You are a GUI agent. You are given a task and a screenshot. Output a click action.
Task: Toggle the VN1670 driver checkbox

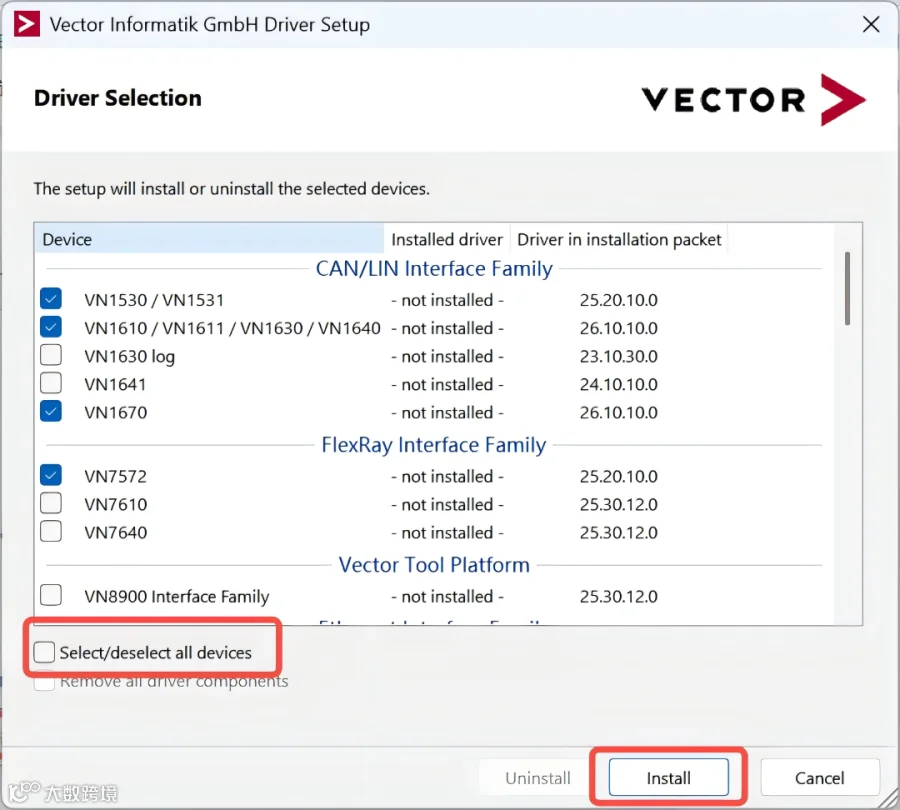click(x=51, y=412)
